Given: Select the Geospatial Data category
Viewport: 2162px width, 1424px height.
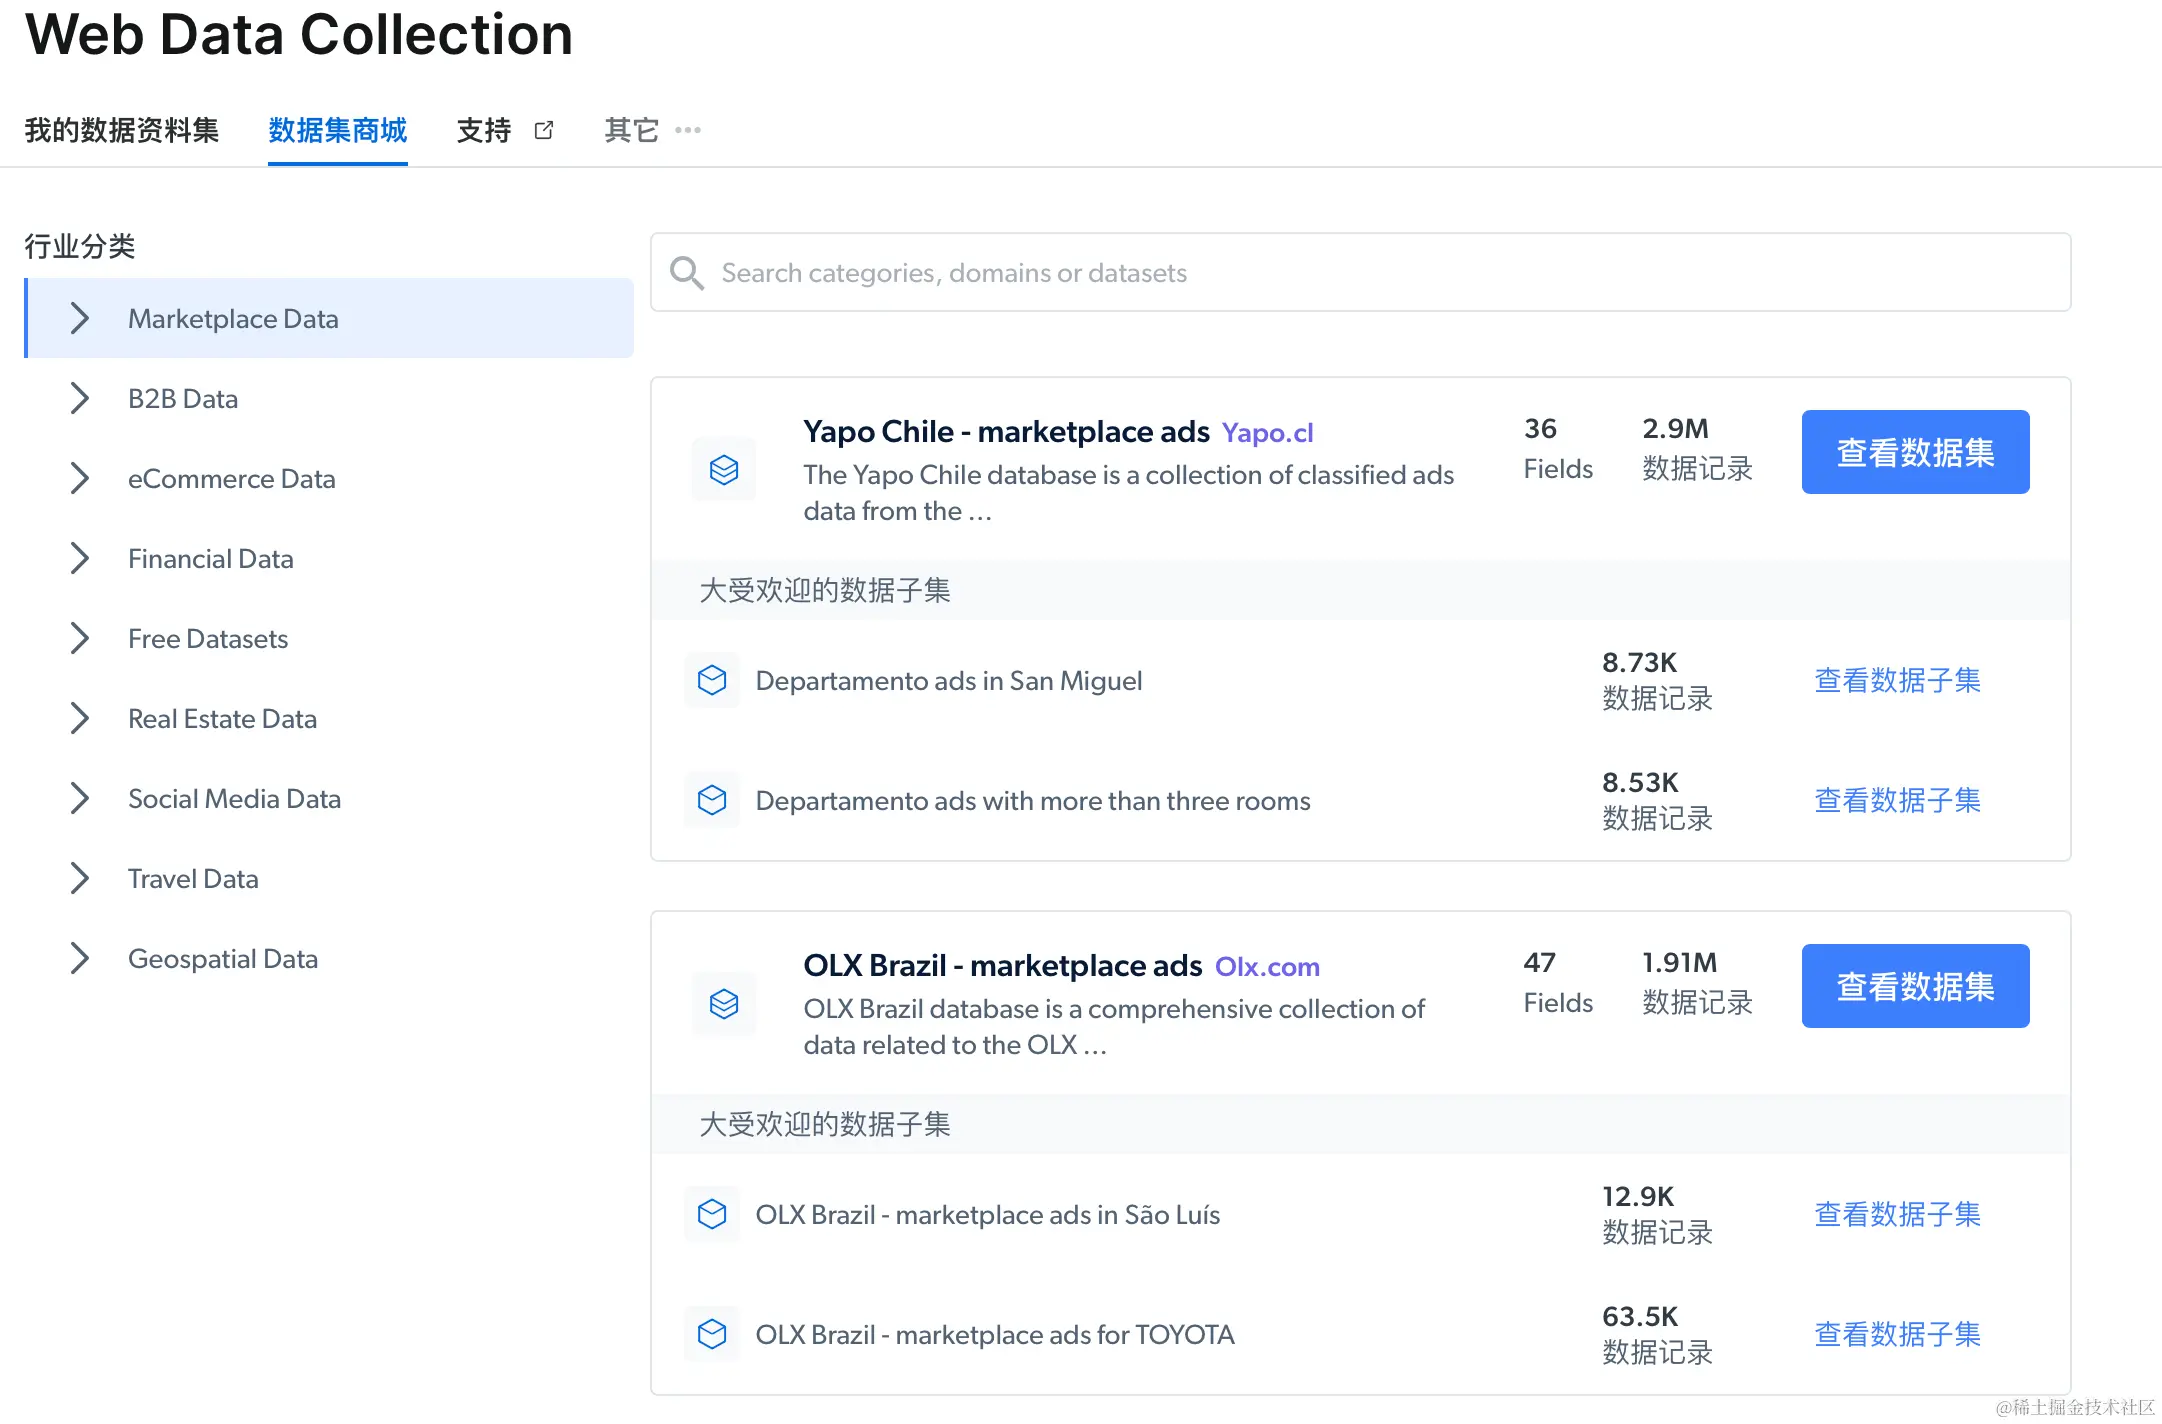Looking at the screenshot, I should point(222,958).
